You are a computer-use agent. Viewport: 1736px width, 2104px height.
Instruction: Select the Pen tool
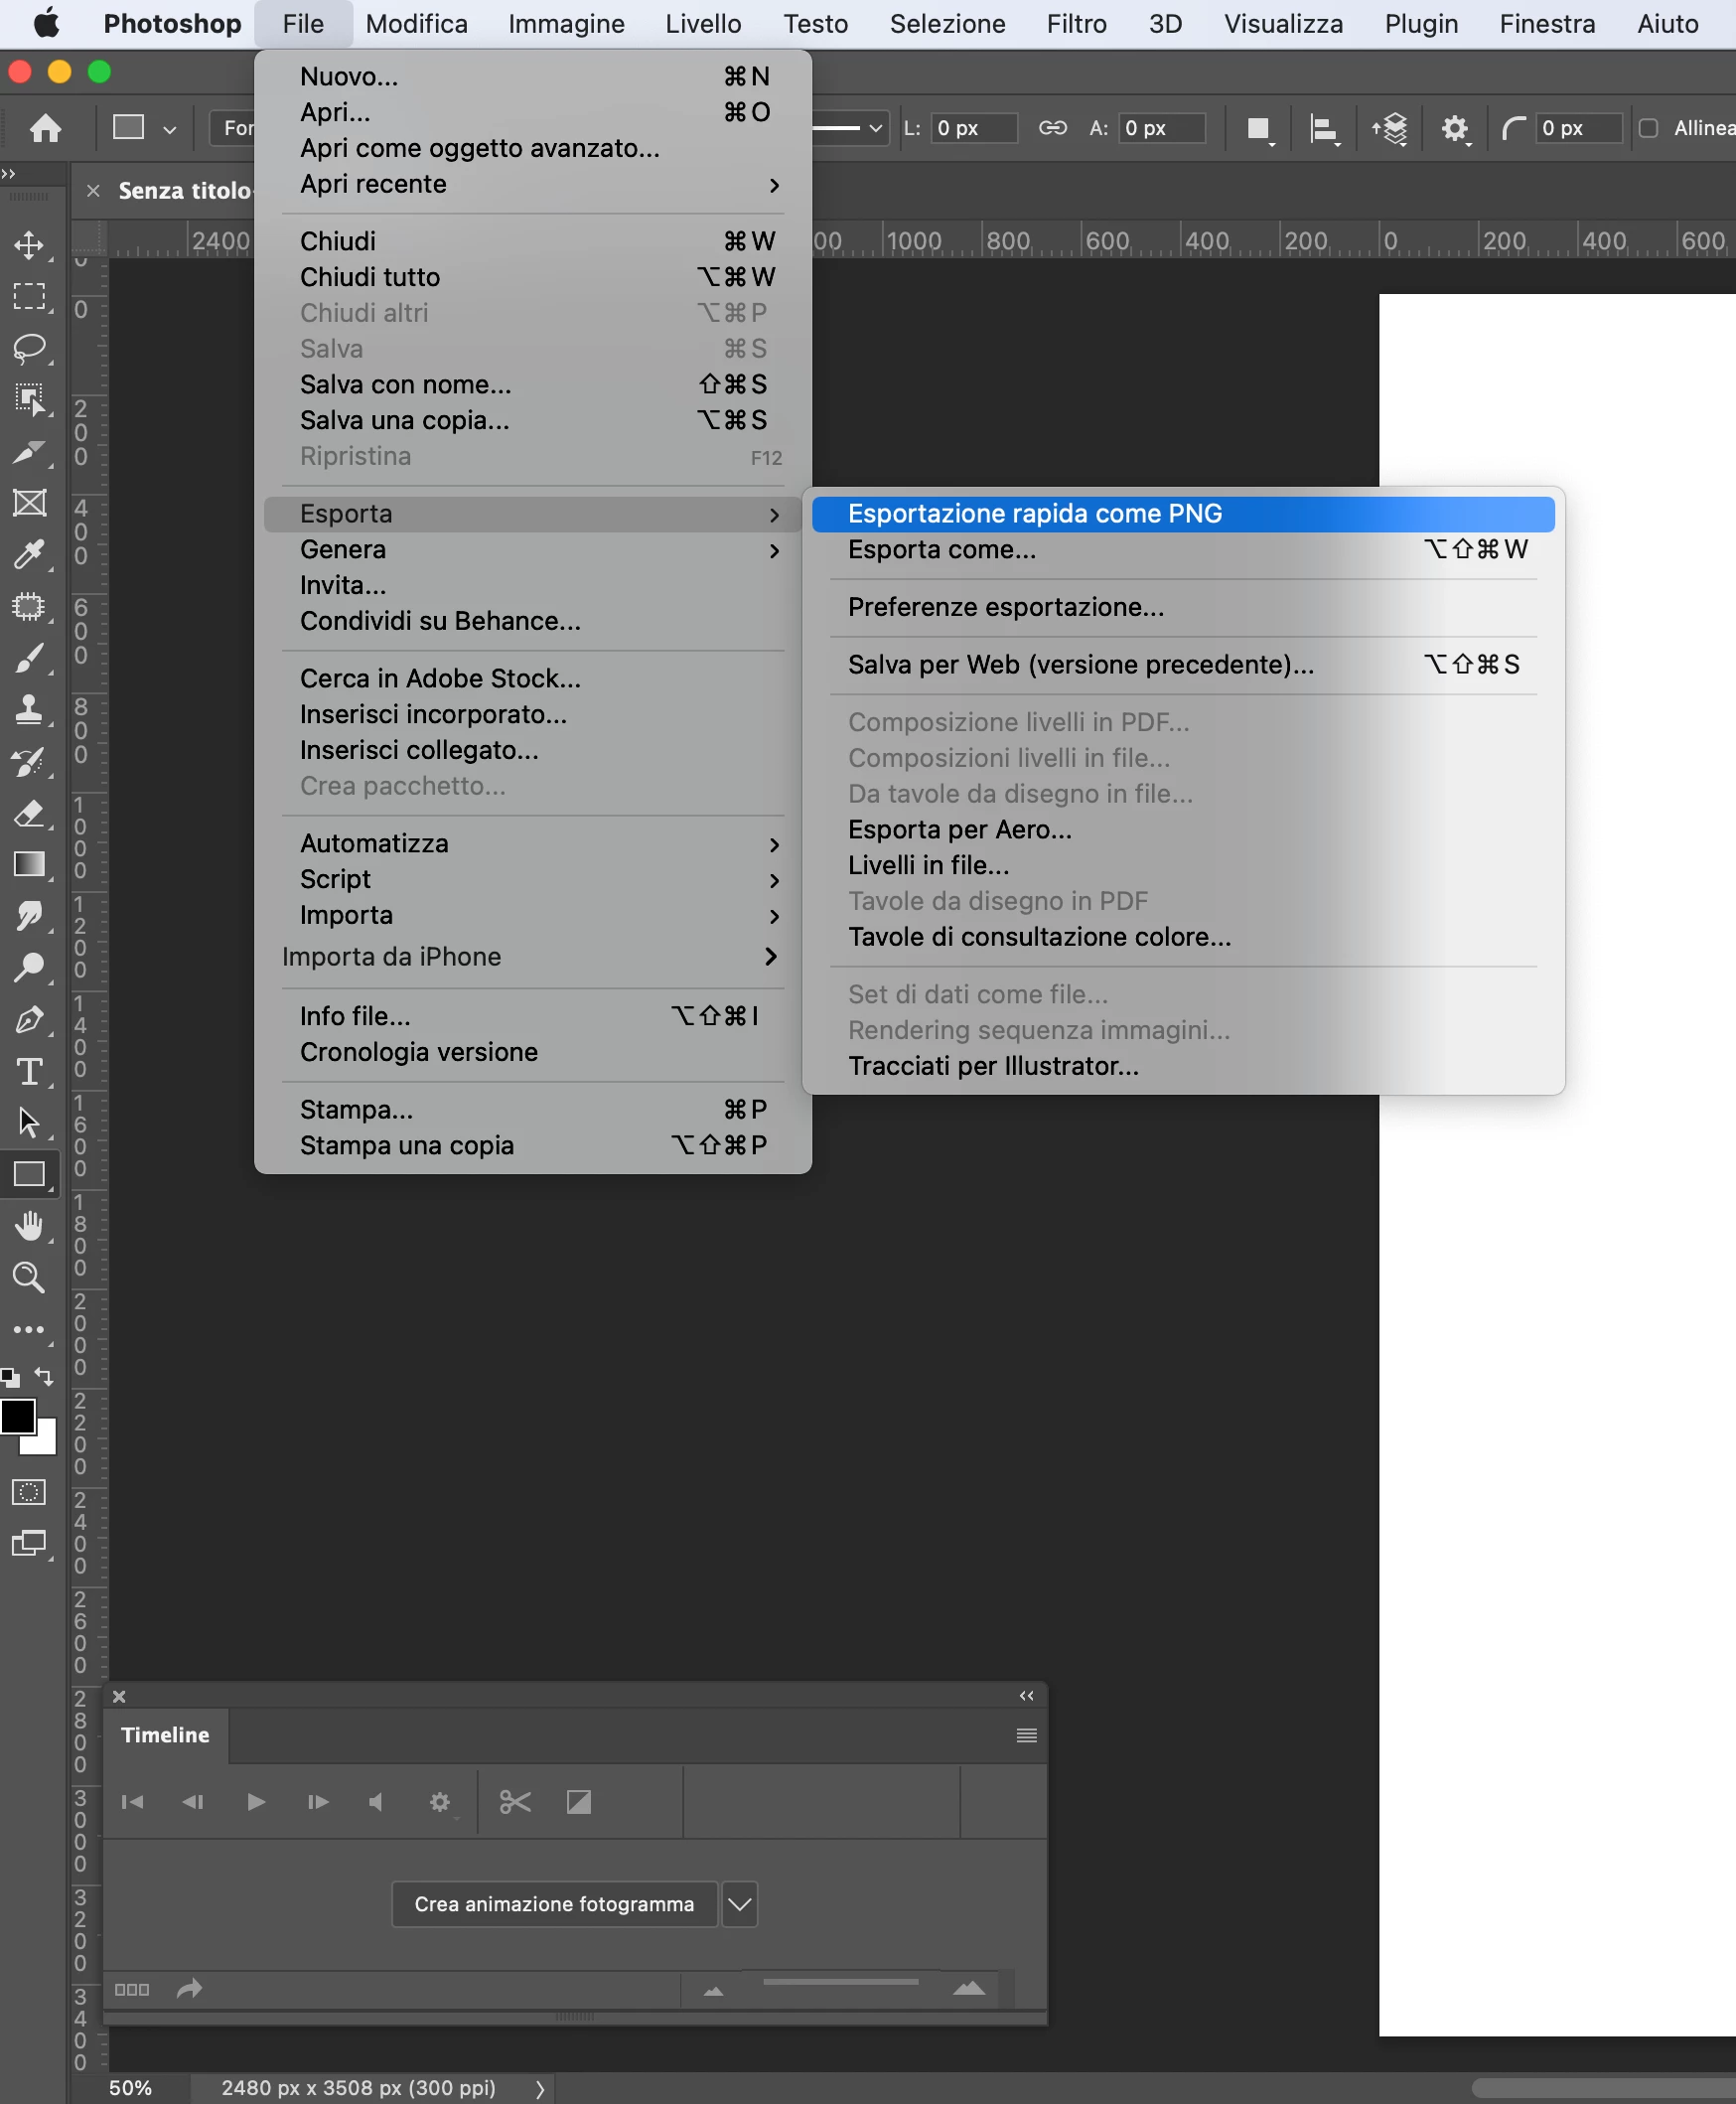click(29, 1020)
